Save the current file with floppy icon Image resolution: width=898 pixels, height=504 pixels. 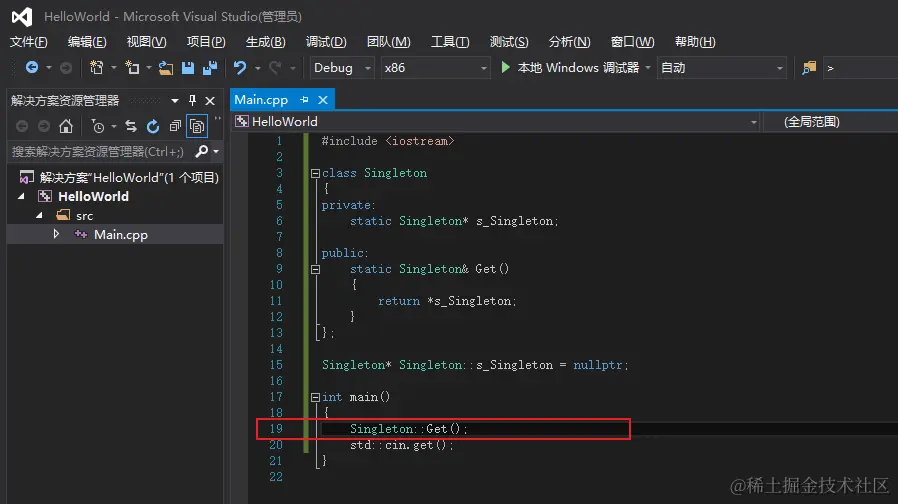click(x=188, y=68)
